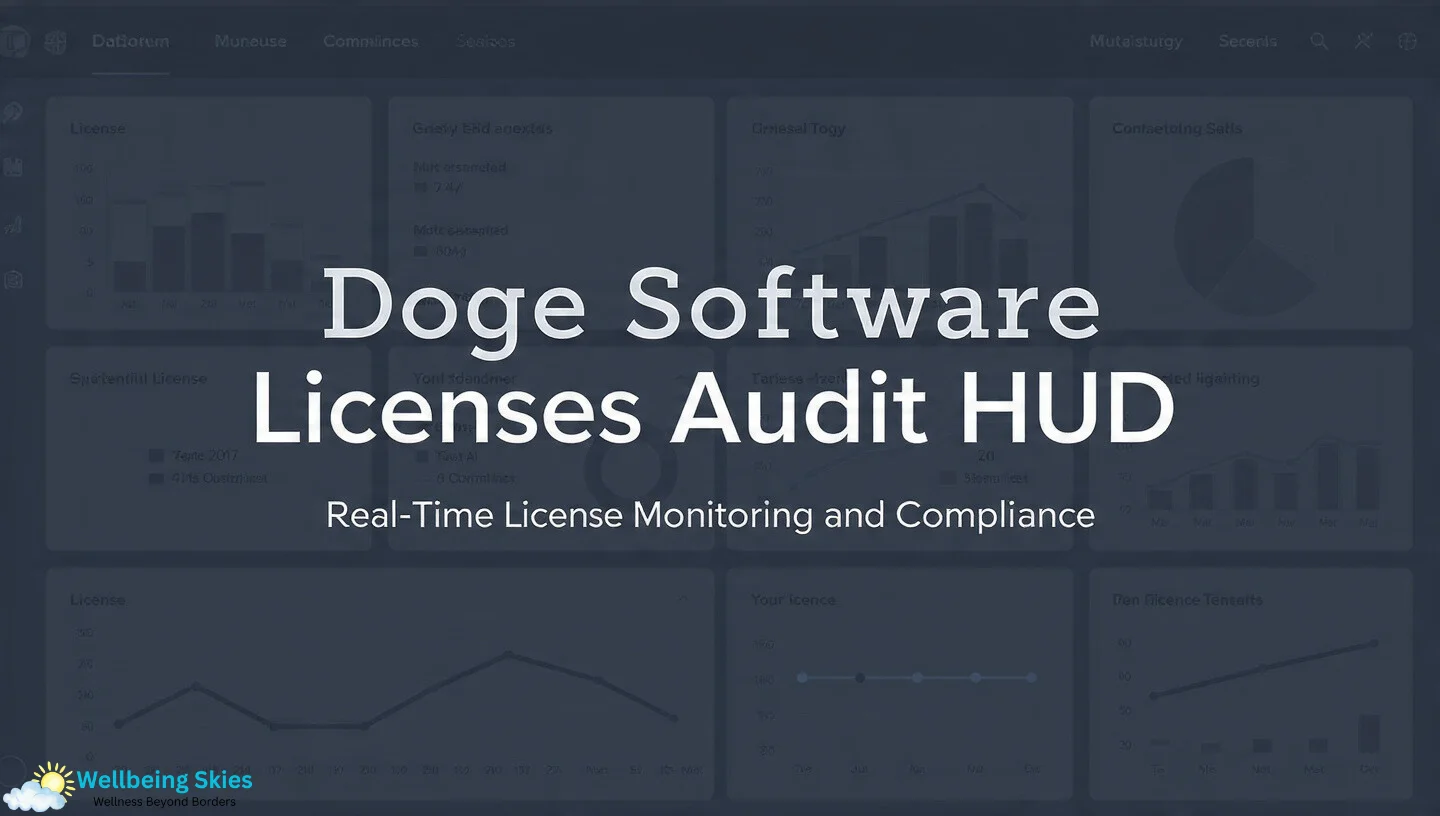The image size is (1440, 816).
Task: Select the grid/apps icon beside the logo
Action: point(54,41)
